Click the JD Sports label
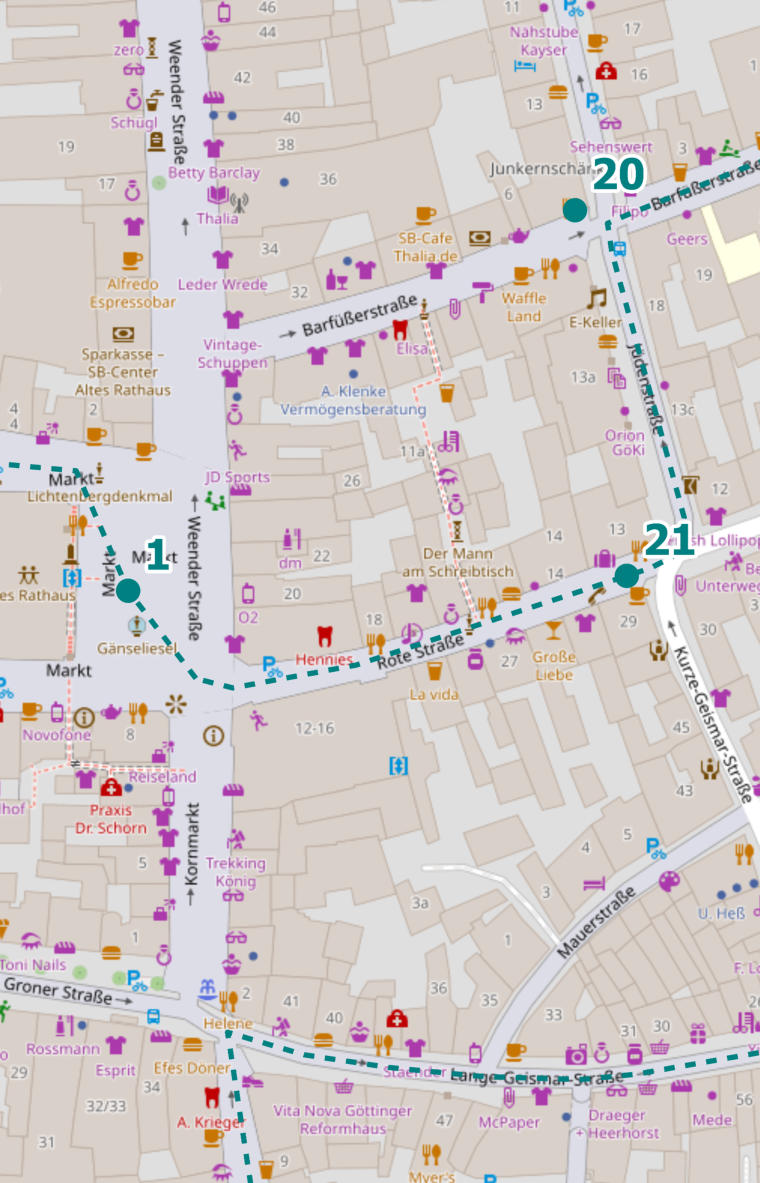Screen dimensions: 760x1183 click(x=237, y=477)
